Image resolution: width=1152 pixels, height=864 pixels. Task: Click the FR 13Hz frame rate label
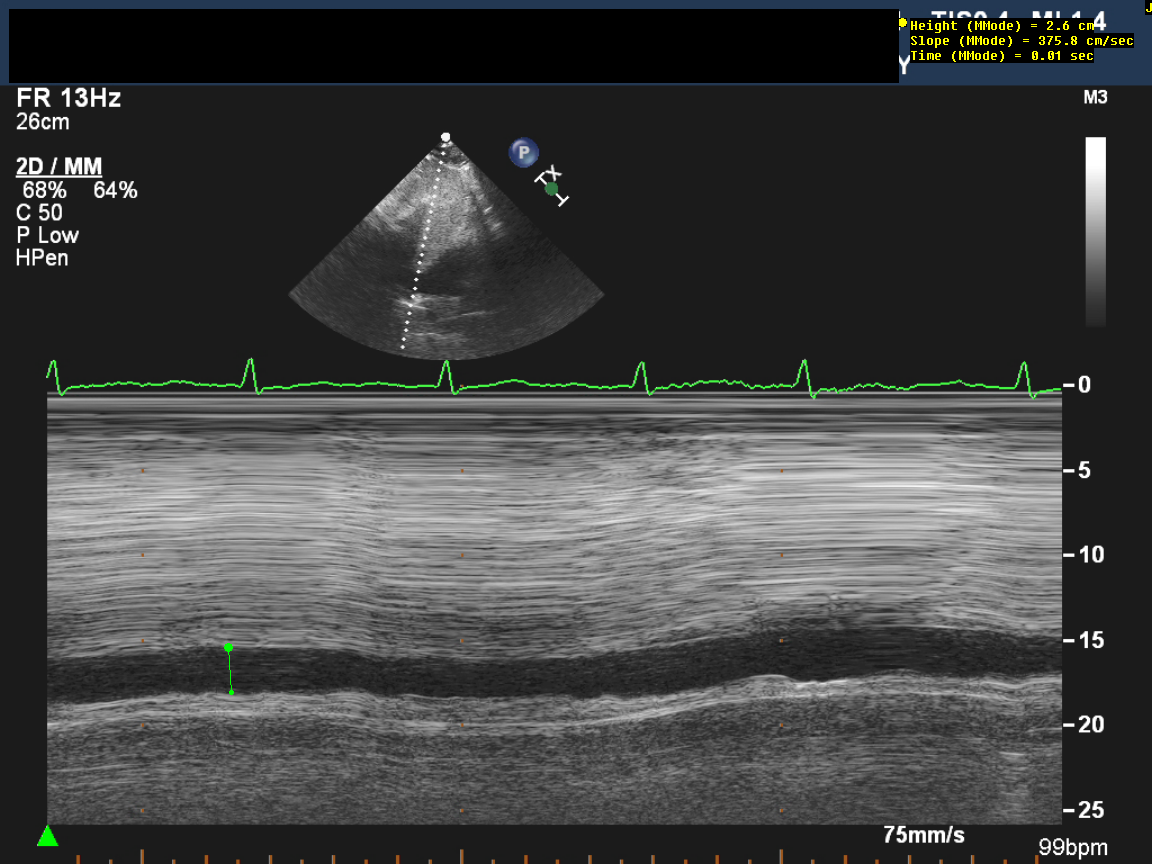[69, 98]
